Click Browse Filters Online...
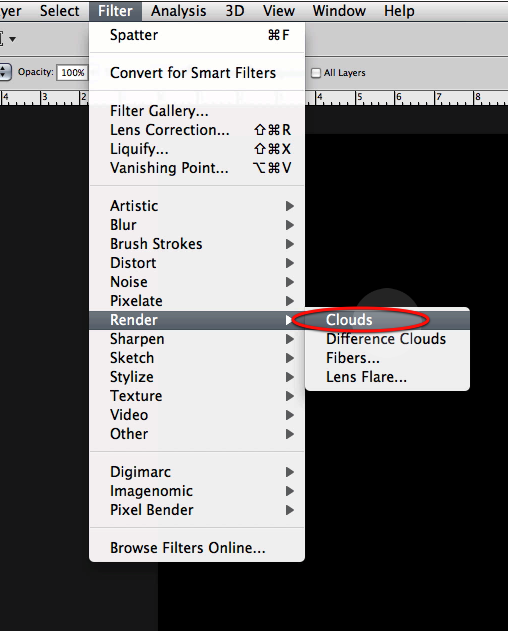508x631 pixels. [197, 548]
